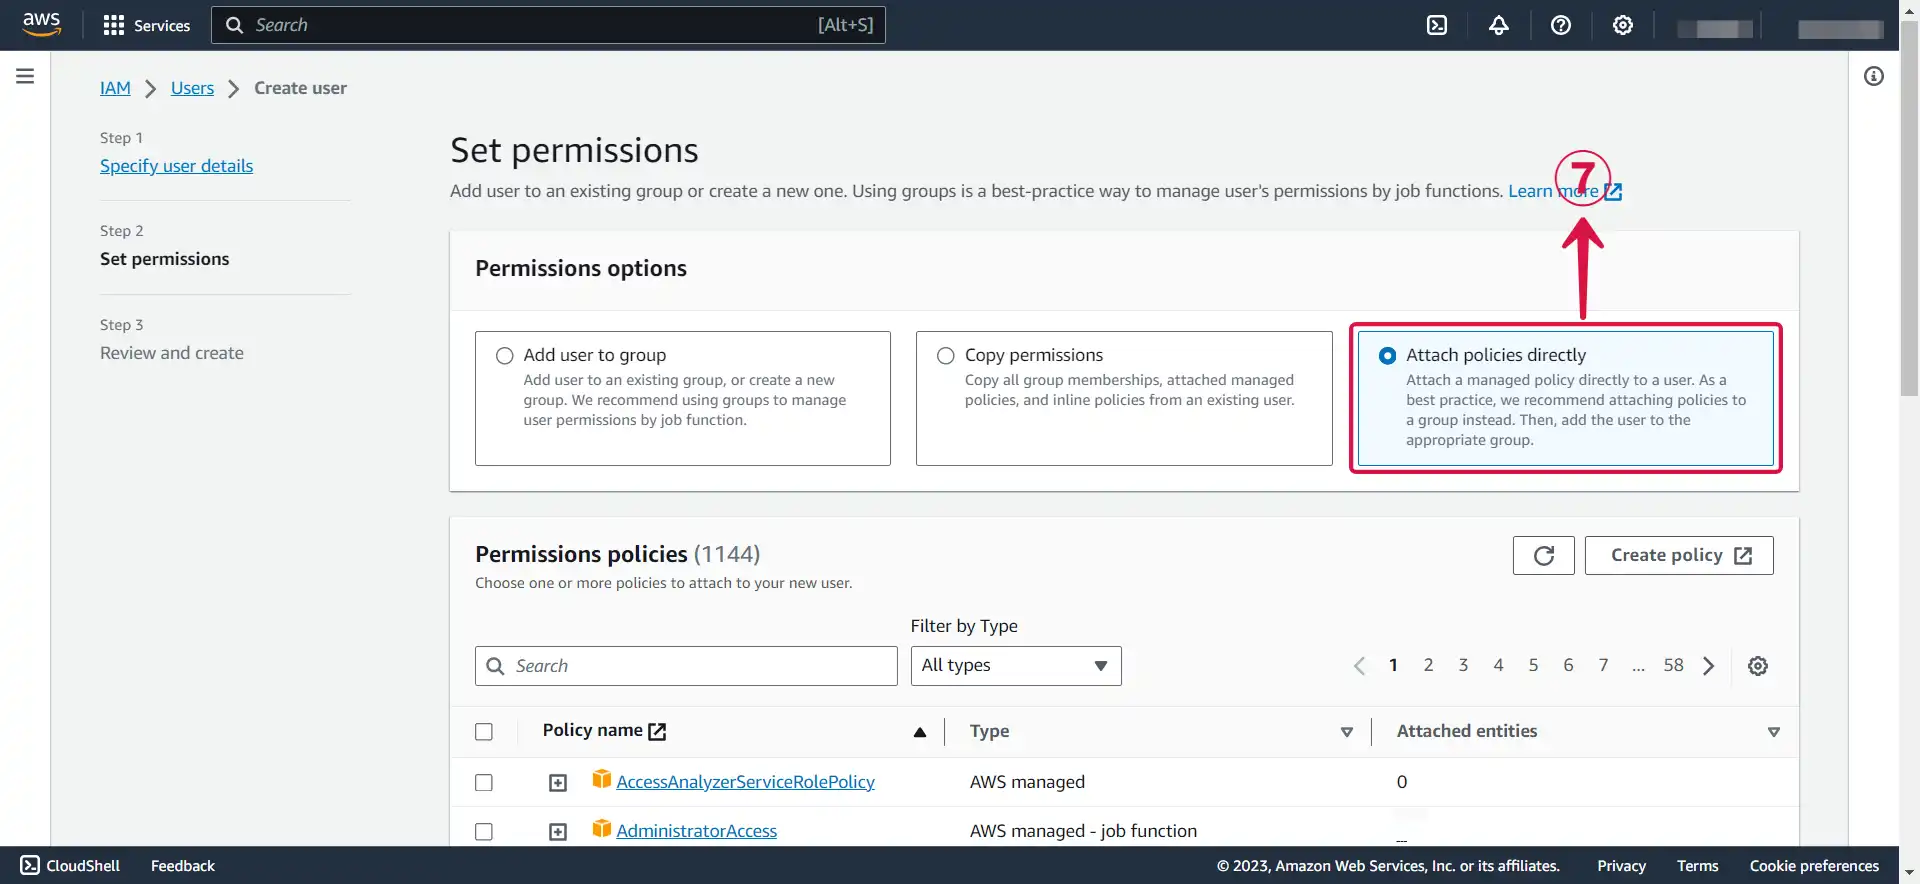The width and height of the screenshot is (1920, 884).
Task: Click Feedback in the footer
Action: click(182, 865)
